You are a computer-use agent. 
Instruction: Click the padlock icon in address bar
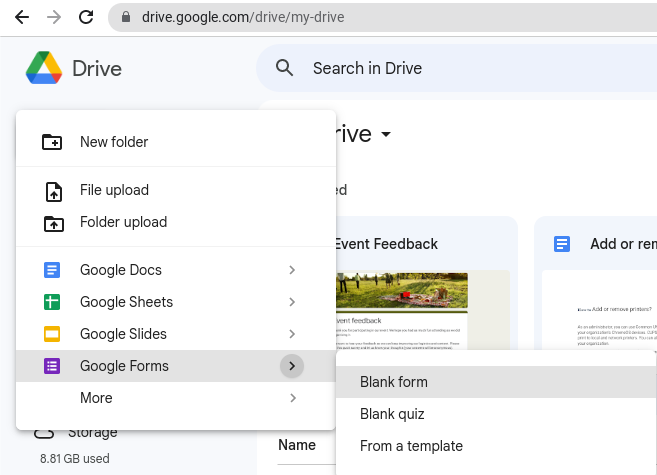125,17
